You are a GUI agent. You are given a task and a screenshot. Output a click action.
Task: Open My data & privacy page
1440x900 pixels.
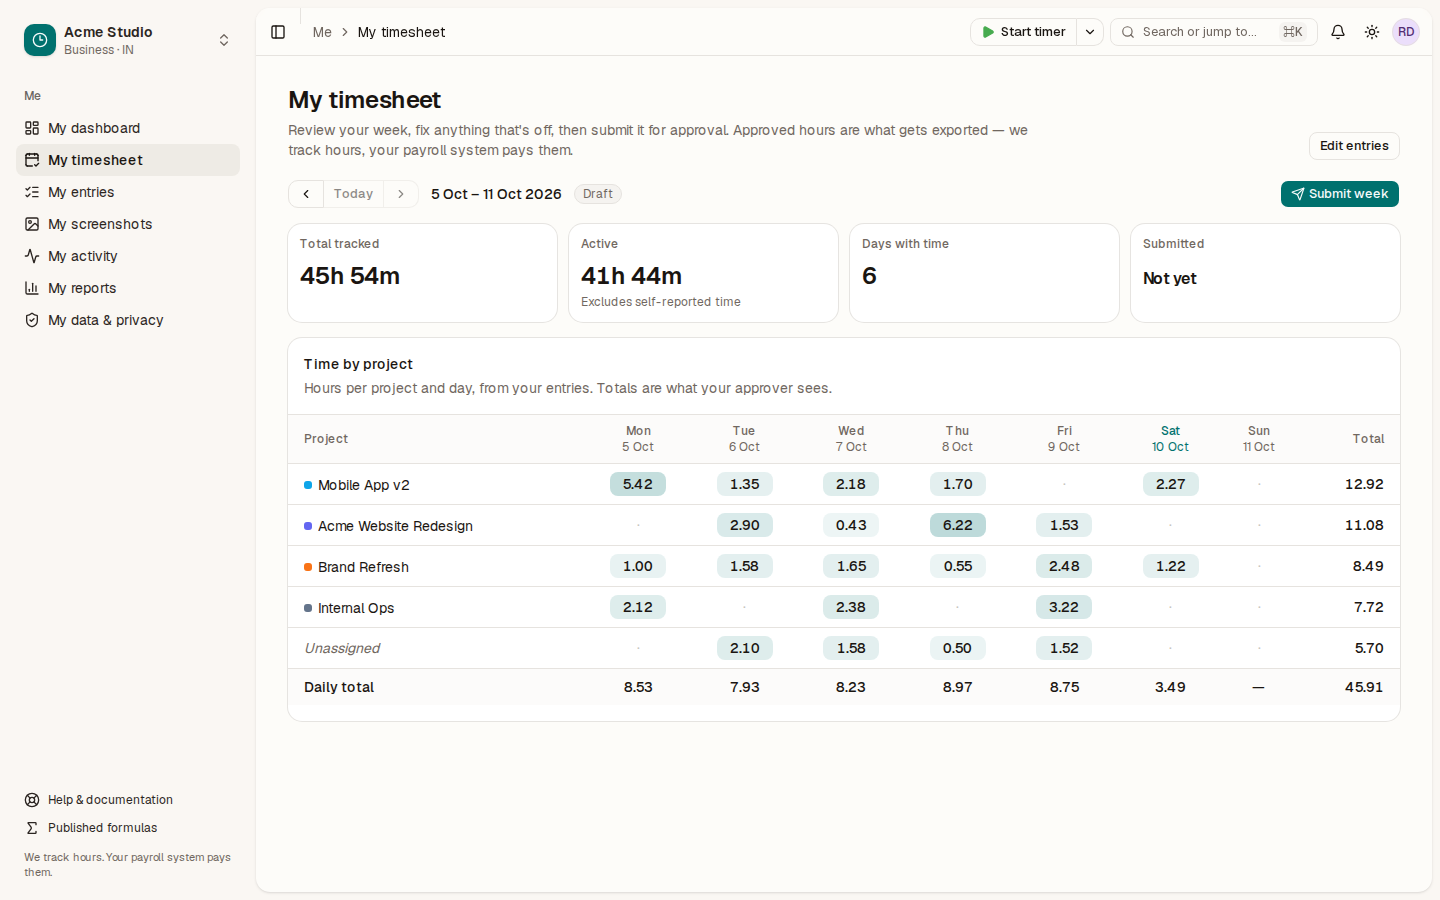tap(128, 320)
